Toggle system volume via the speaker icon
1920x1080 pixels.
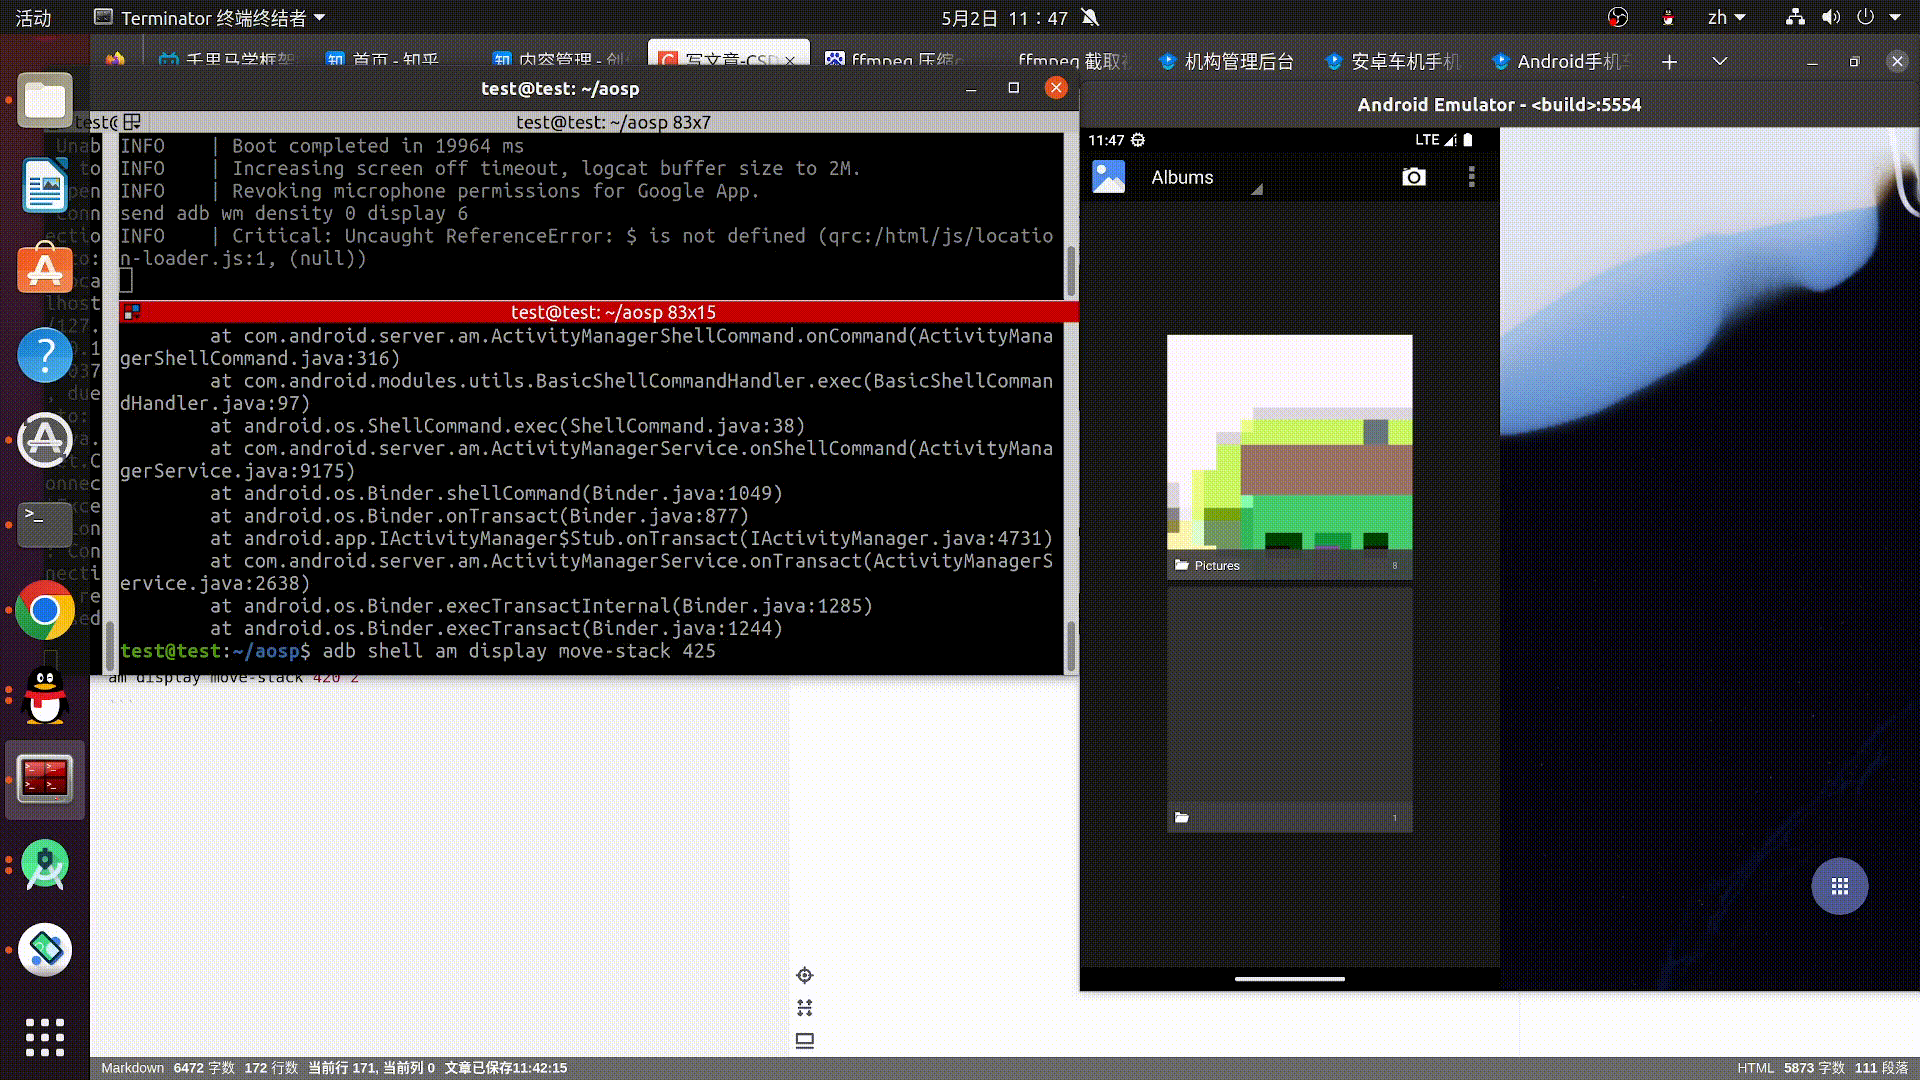(x=1830, y=17)
